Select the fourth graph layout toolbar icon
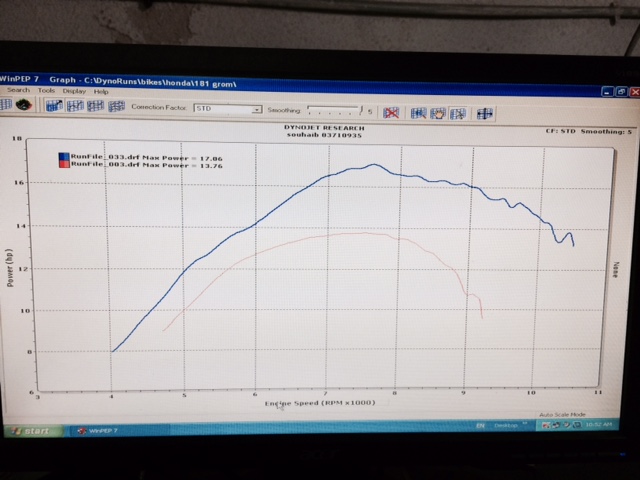This screenshot has width=640, height=480. pyautogui.click(x=116, y=107)
